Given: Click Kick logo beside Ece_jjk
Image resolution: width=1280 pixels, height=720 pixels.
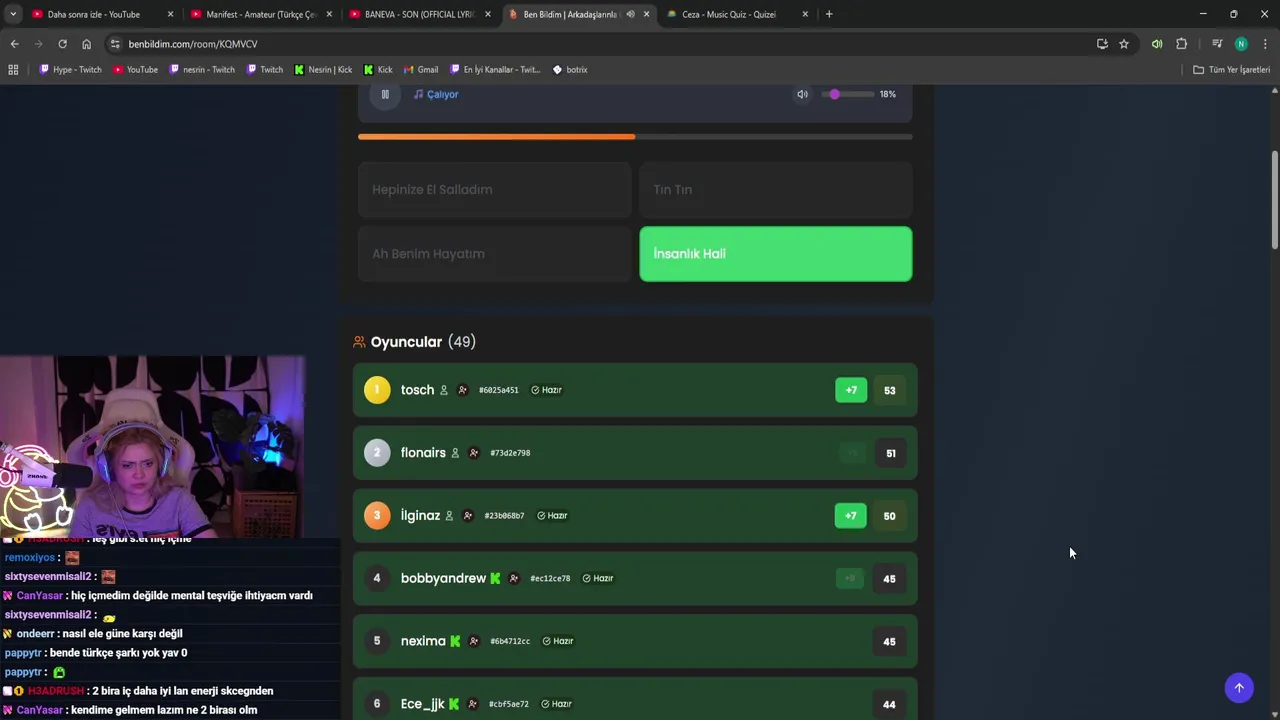Looking at the screenshot, I should point(453,704).
